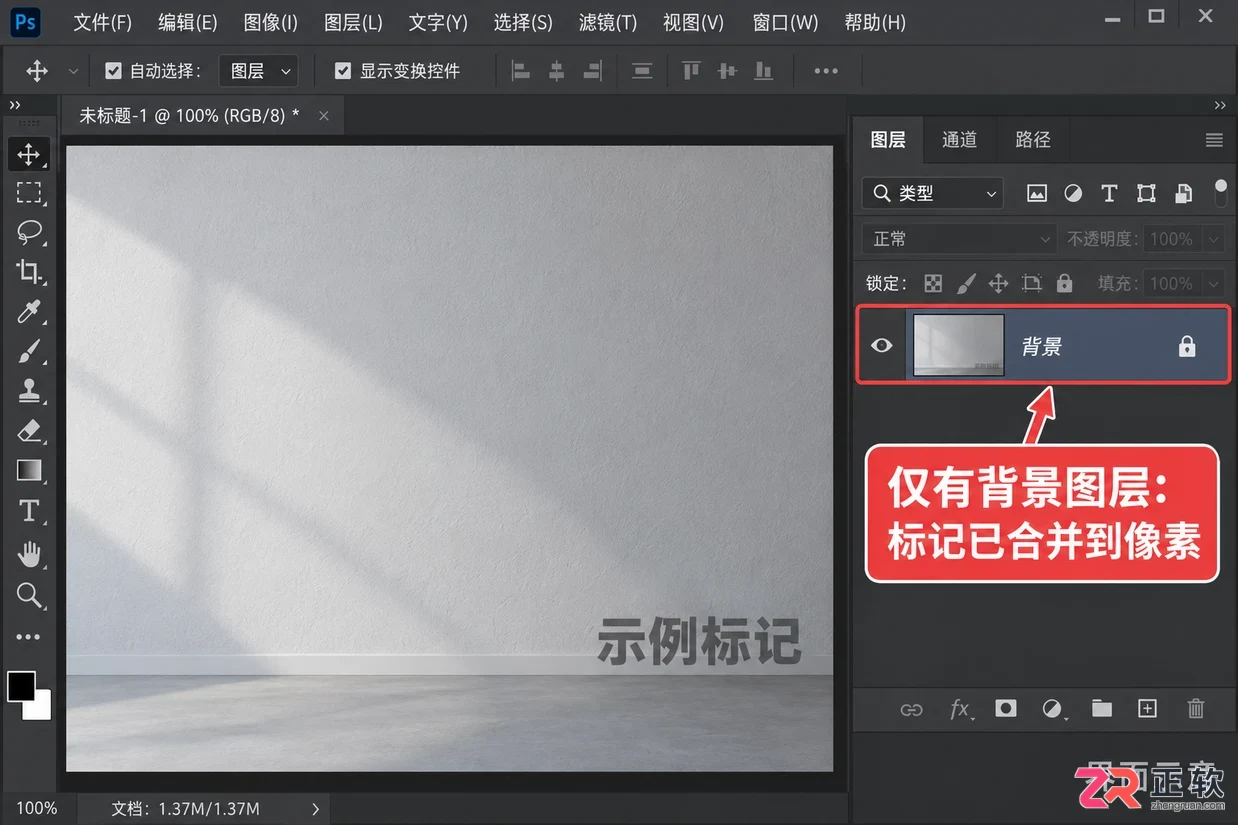The width and height of the screenshot is (1238, 825).
Task: Select the Hand tool
Action: pyautogui.click(x=29, y=553)
